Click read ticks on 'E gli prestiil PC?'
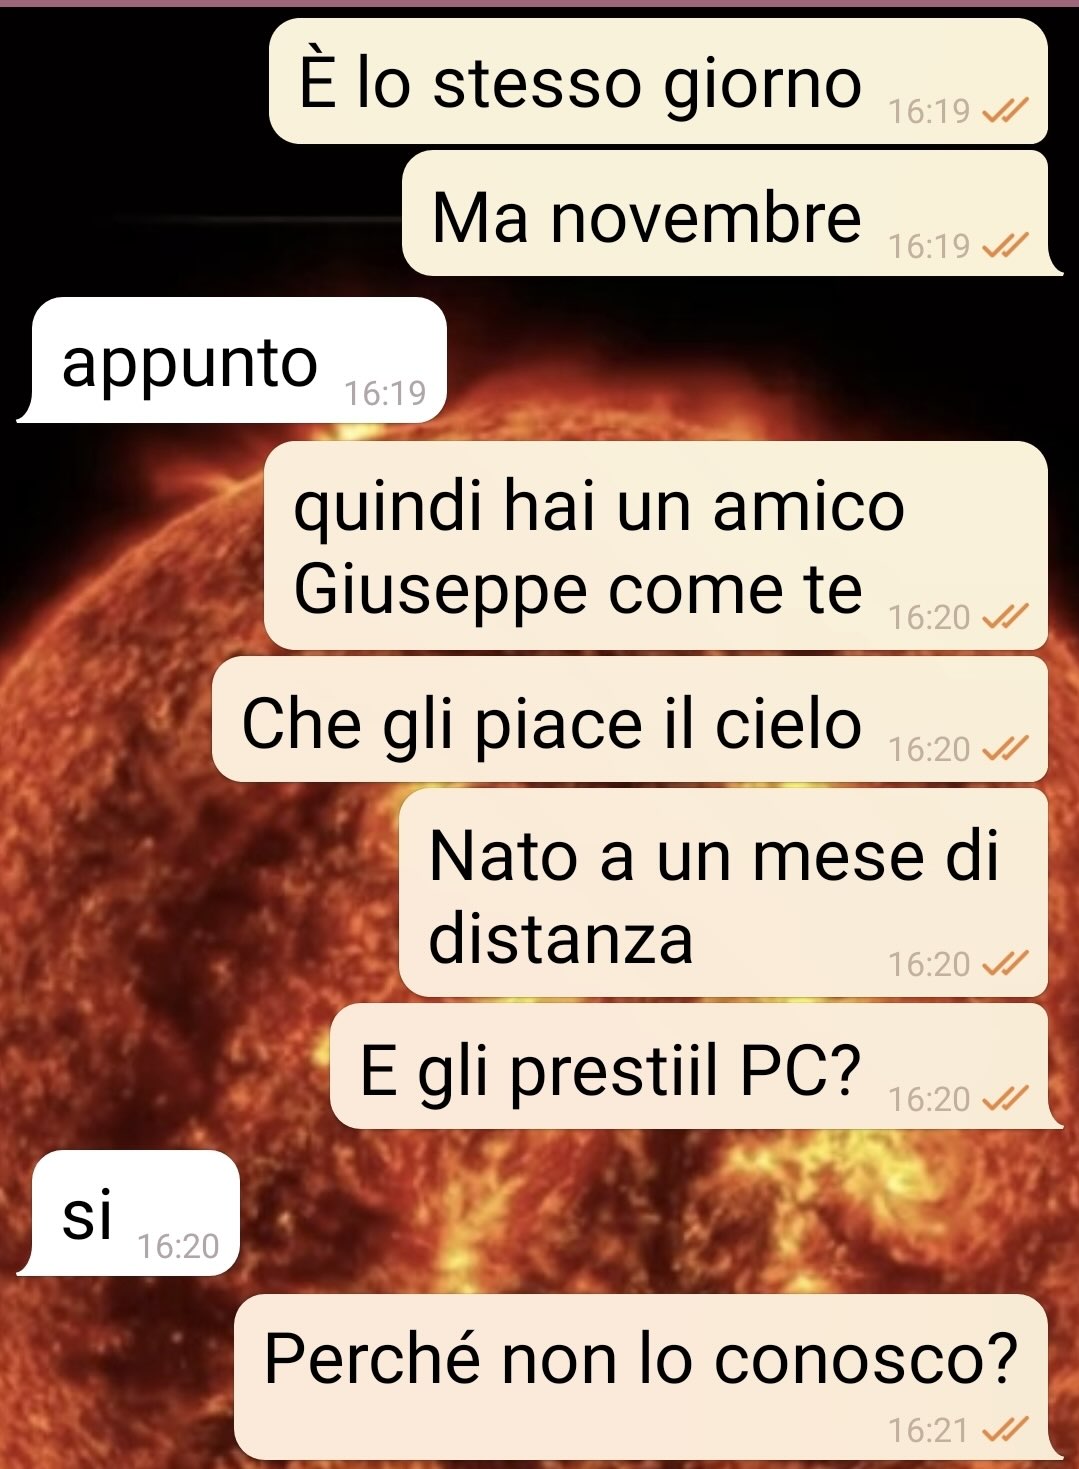The width and height of the screenshot is (1079, 1469). pos(1005,1099)
